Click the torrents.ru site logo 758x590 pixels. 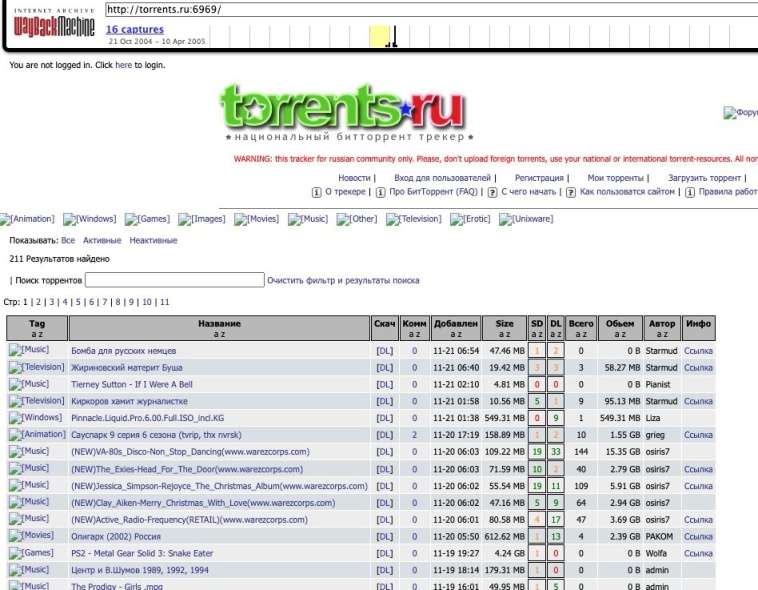(343, 108)
